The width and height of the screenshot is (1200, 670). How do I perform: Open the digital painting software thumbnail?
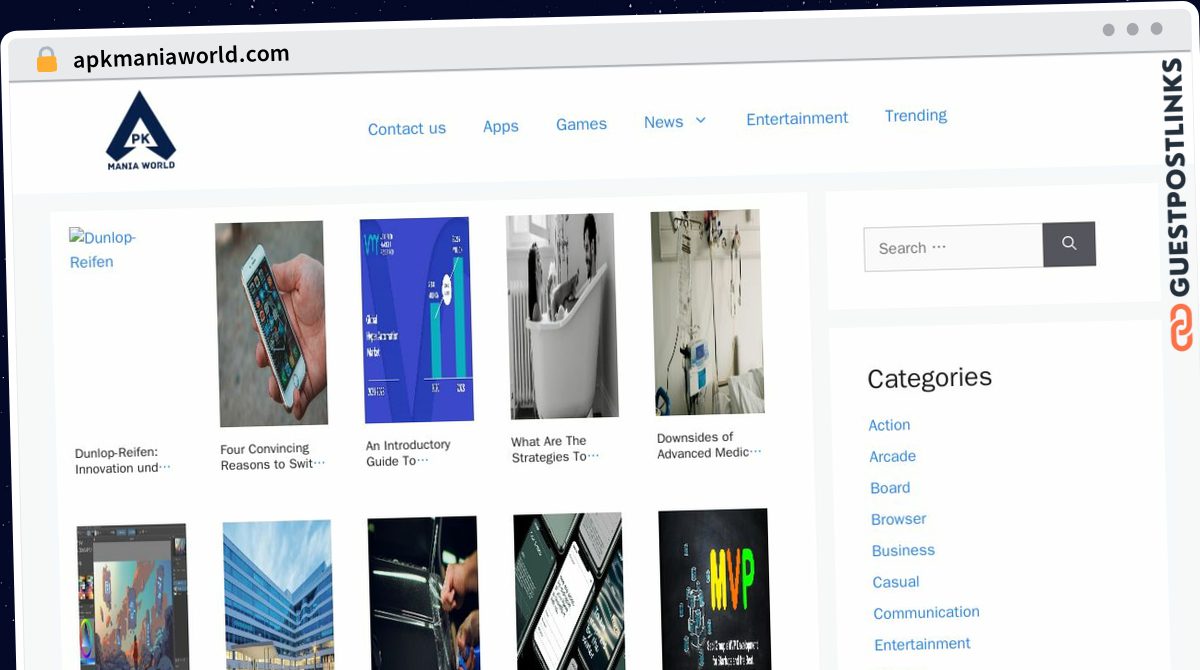(133, 597)
